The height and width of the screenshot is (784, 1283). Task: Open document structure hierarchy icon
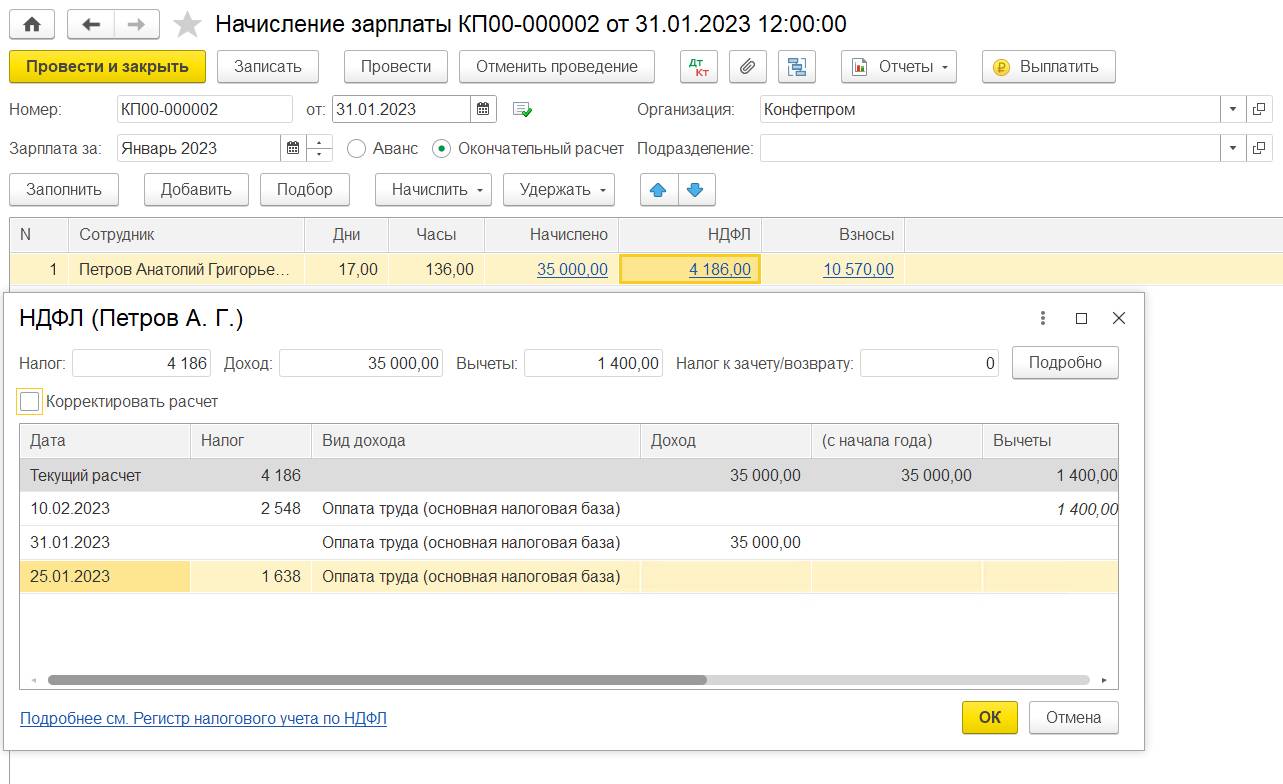coord(797,67)
